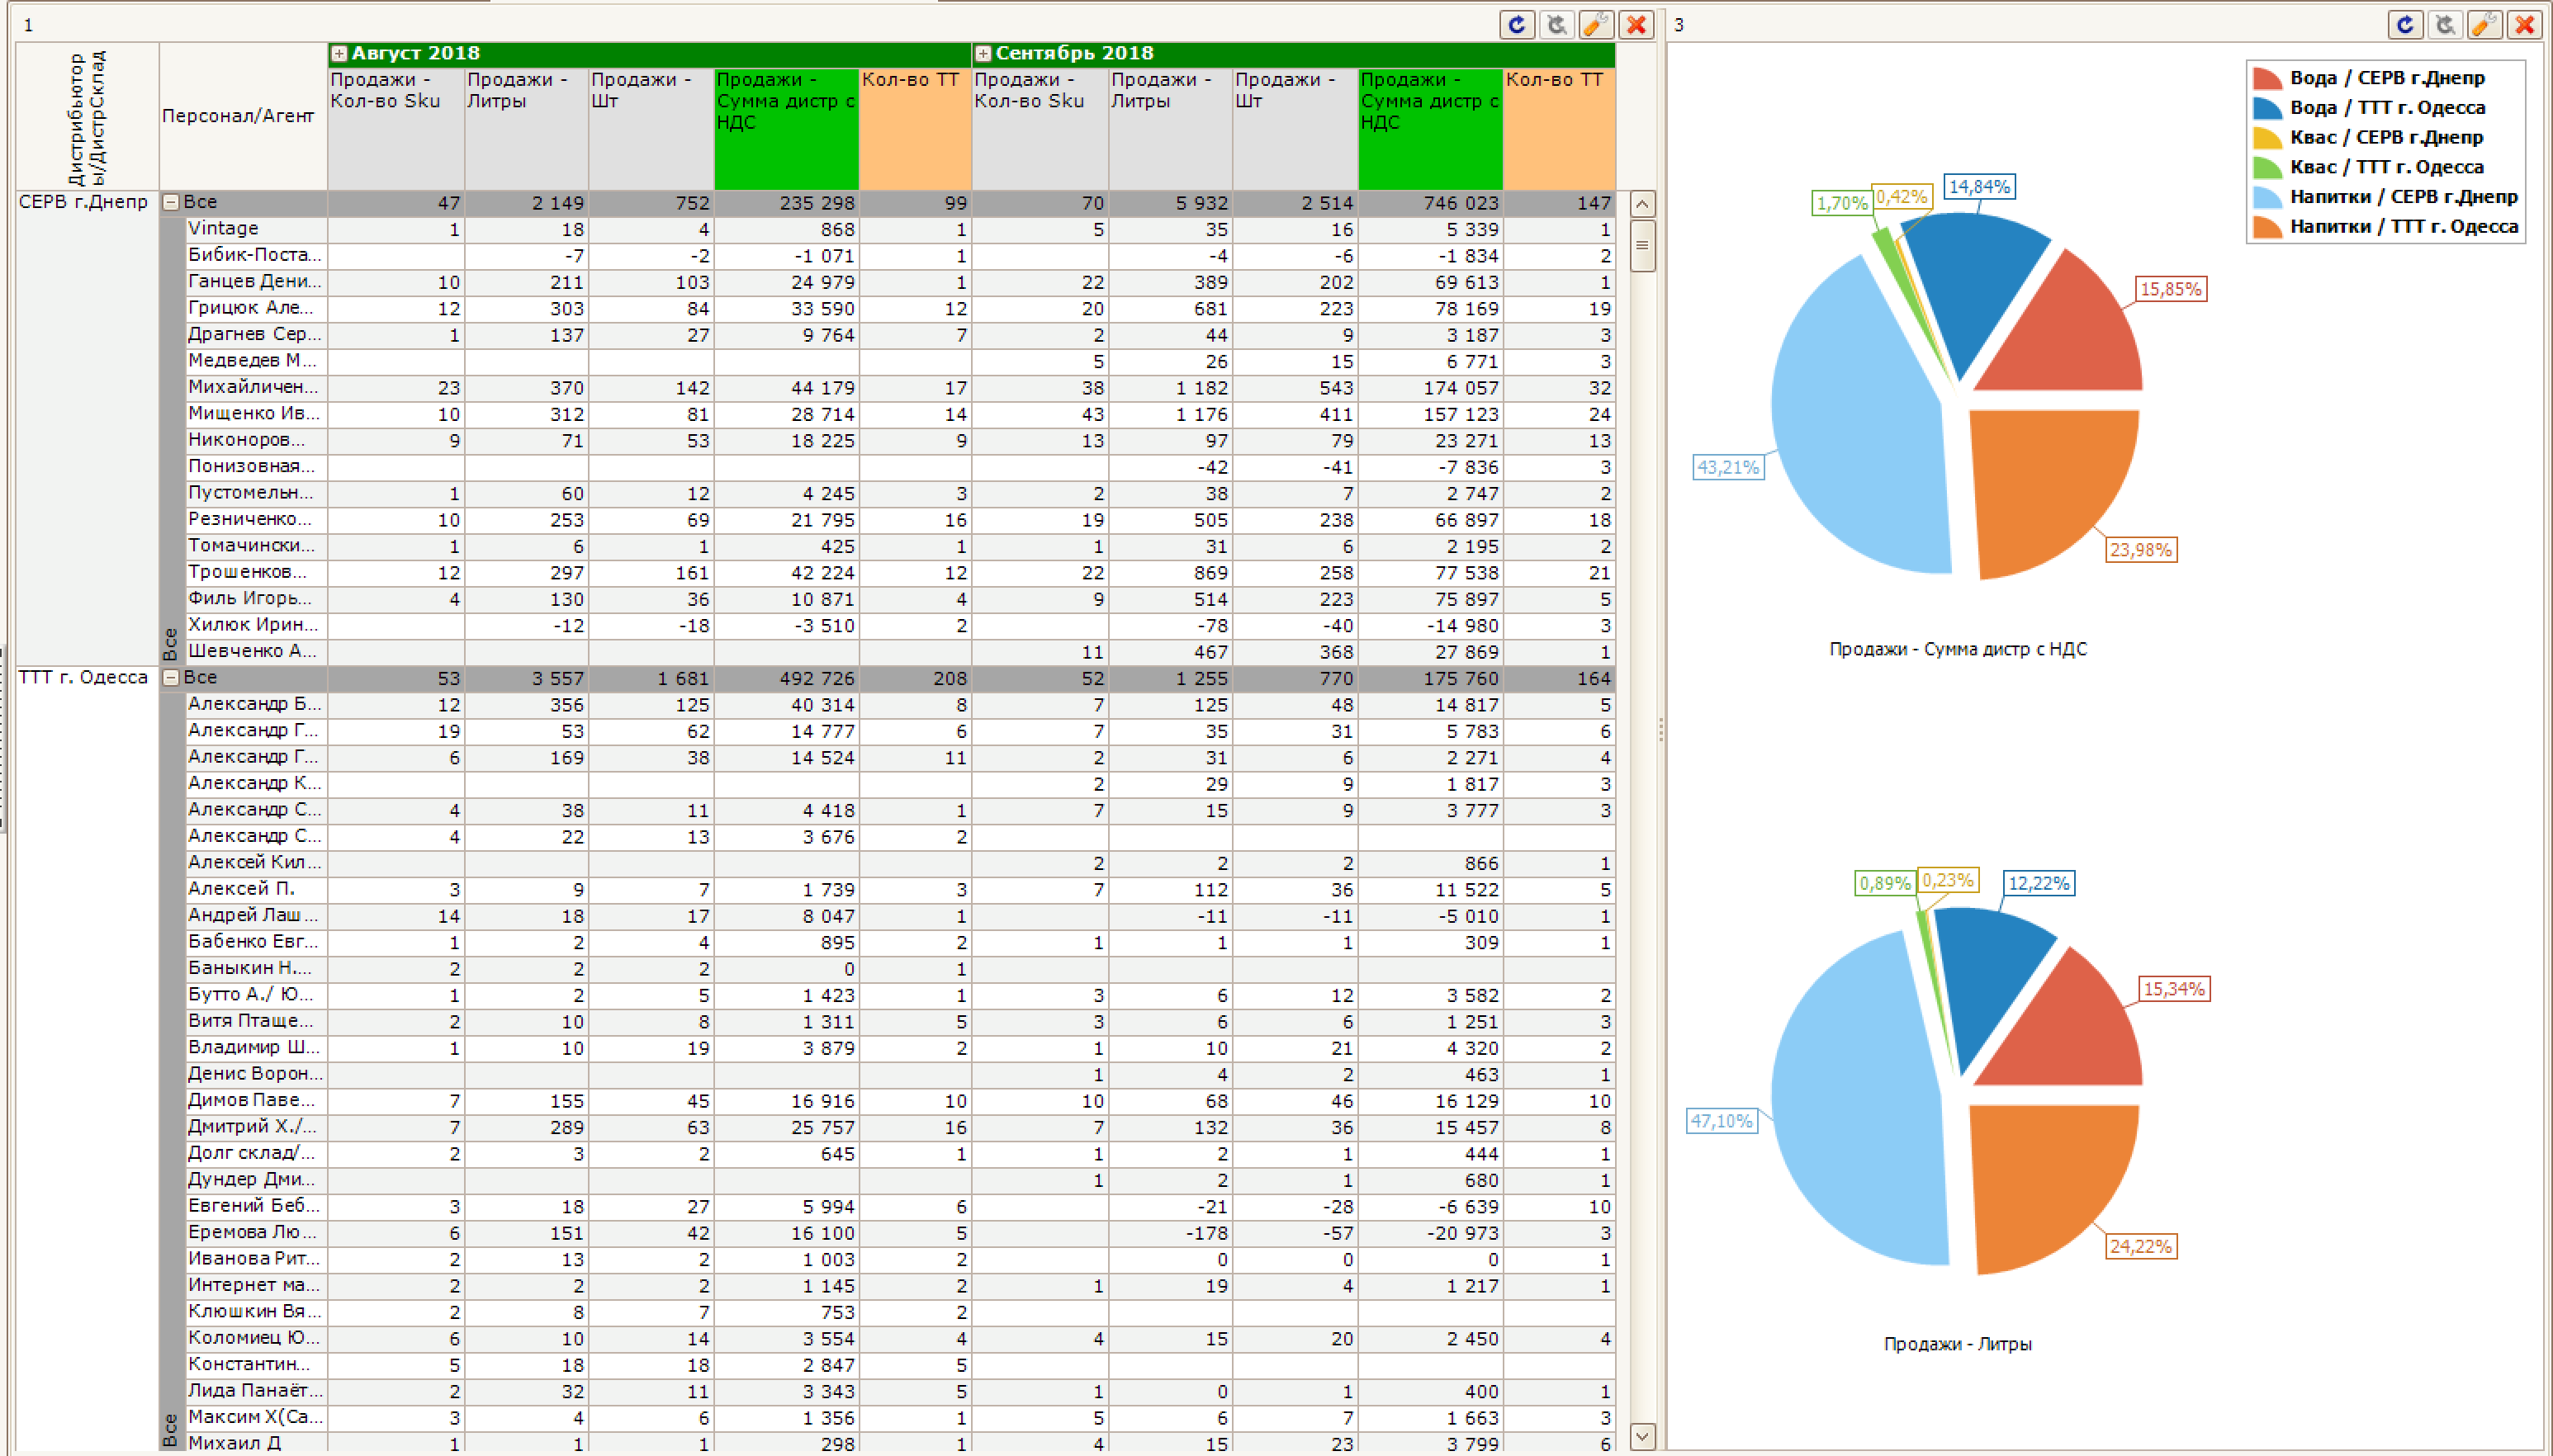2553x1456 pixels.
Task: Collapse the СЕРВ г.Днепр agent rows
Action: tap(171, 203)
